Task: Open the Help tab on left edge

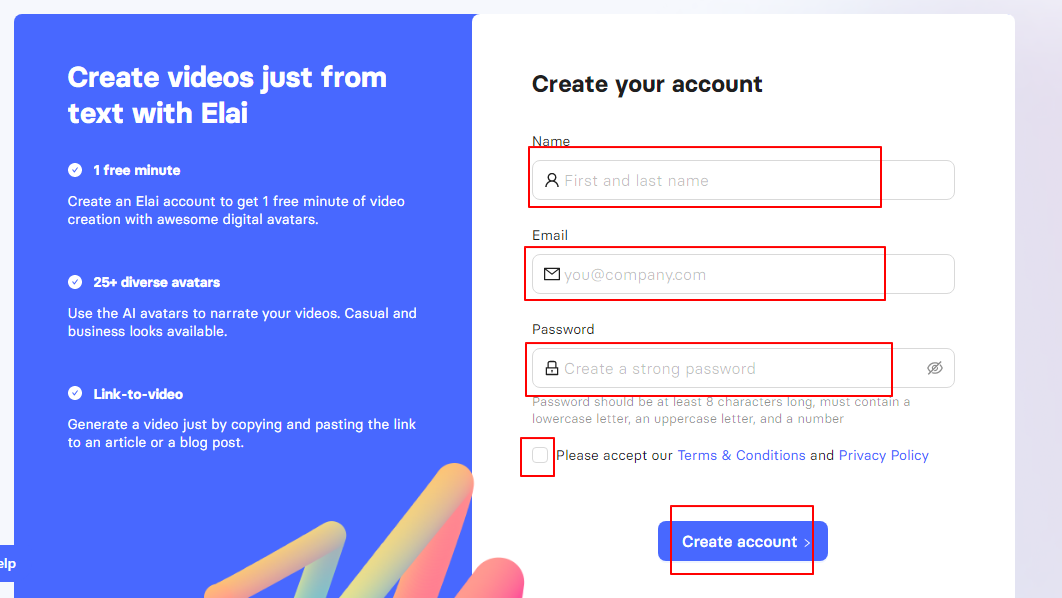Action: point(7,563)
